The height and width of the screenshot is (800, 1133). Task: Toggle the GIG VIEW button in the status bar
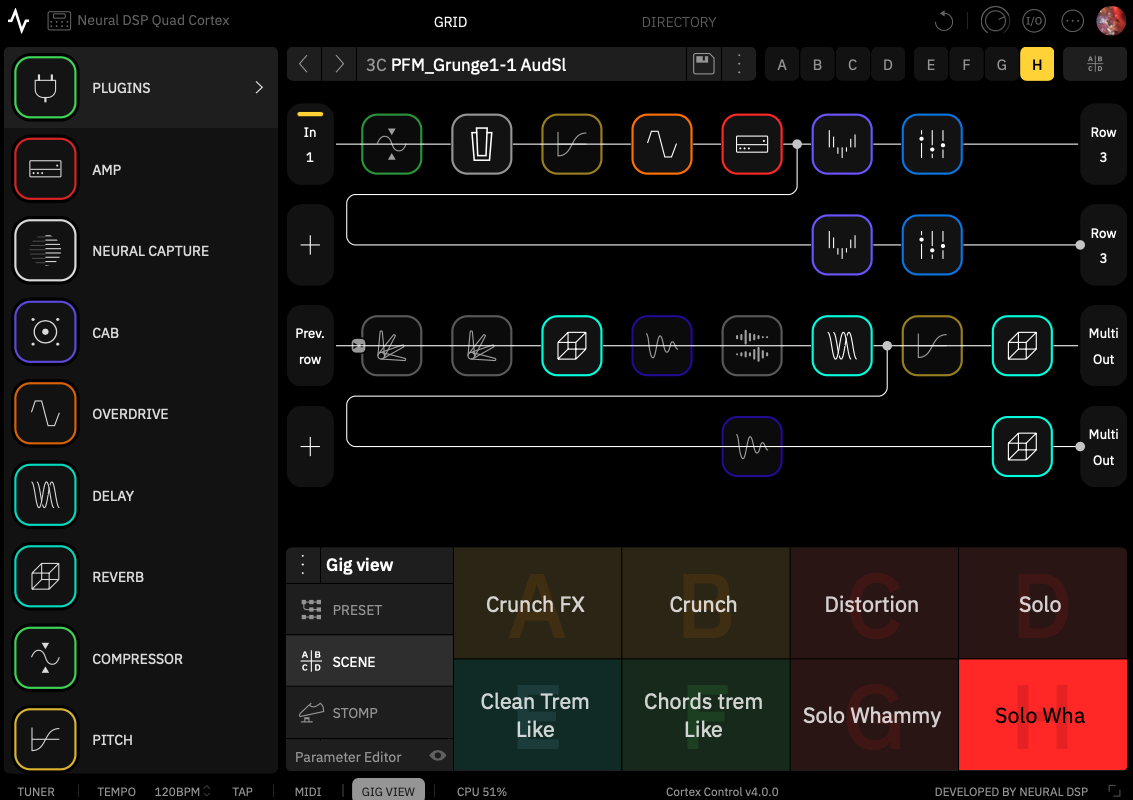tap(388, 791)
